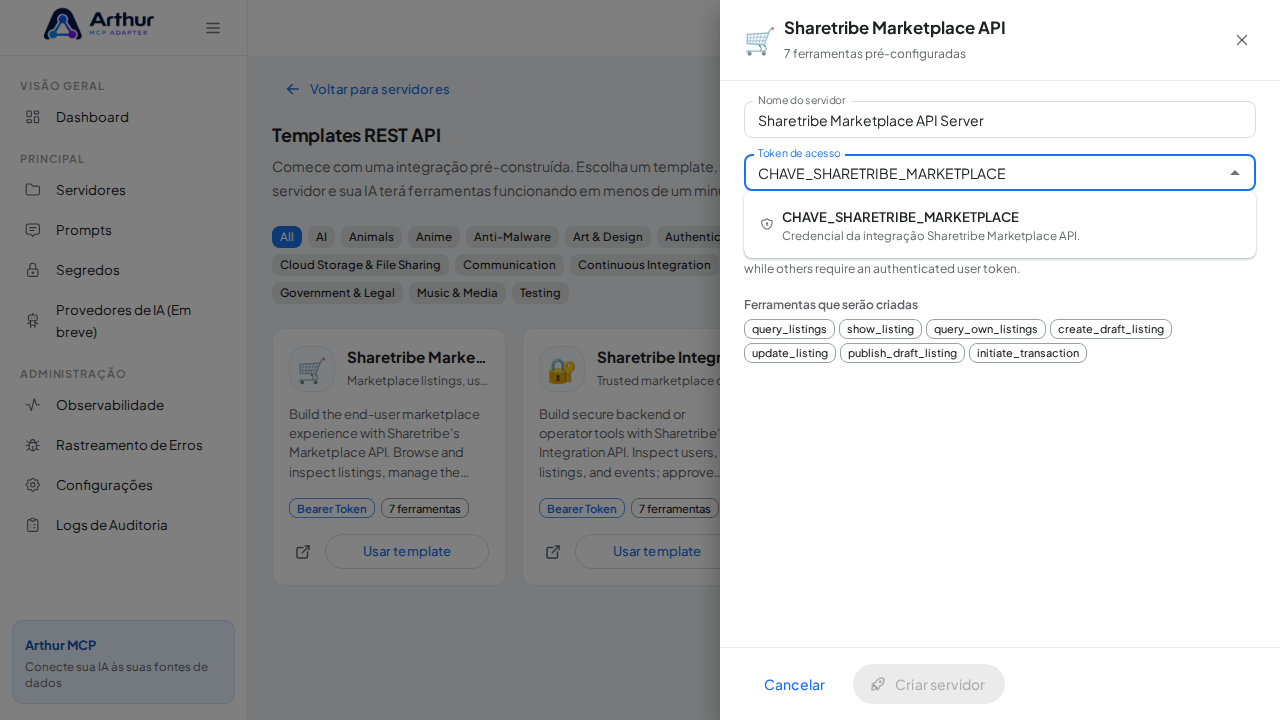Click the Sharetribe Marketplace card cart icon

tap(312, 369)
